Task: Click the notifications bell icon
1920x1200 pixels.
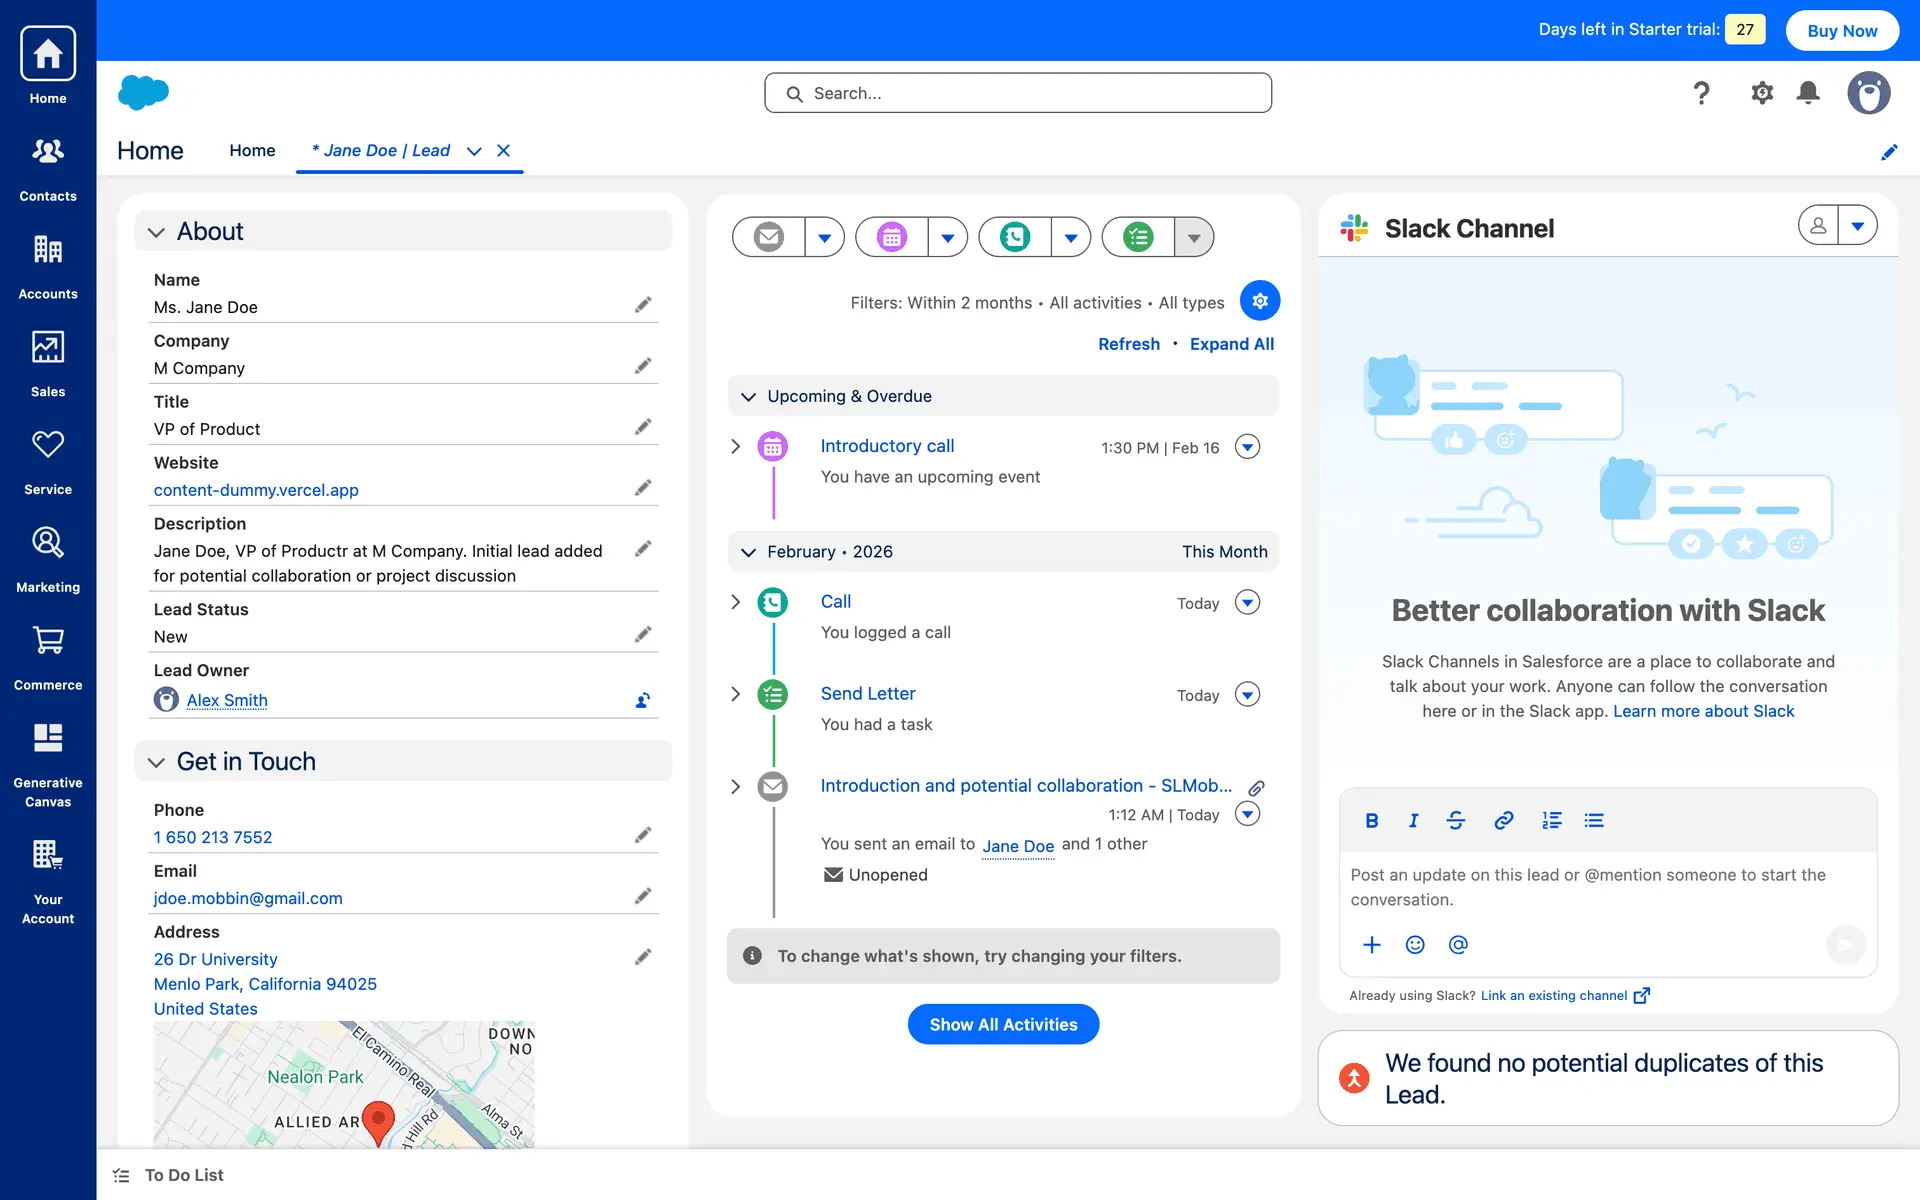Action: pyautogui.click(x=1807, y=93)
